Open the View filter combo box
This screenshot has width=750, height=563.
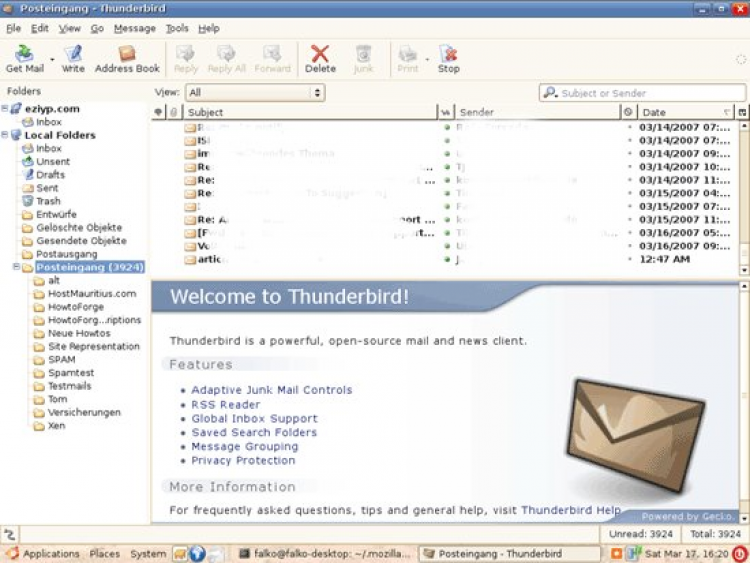coord(255,92)
